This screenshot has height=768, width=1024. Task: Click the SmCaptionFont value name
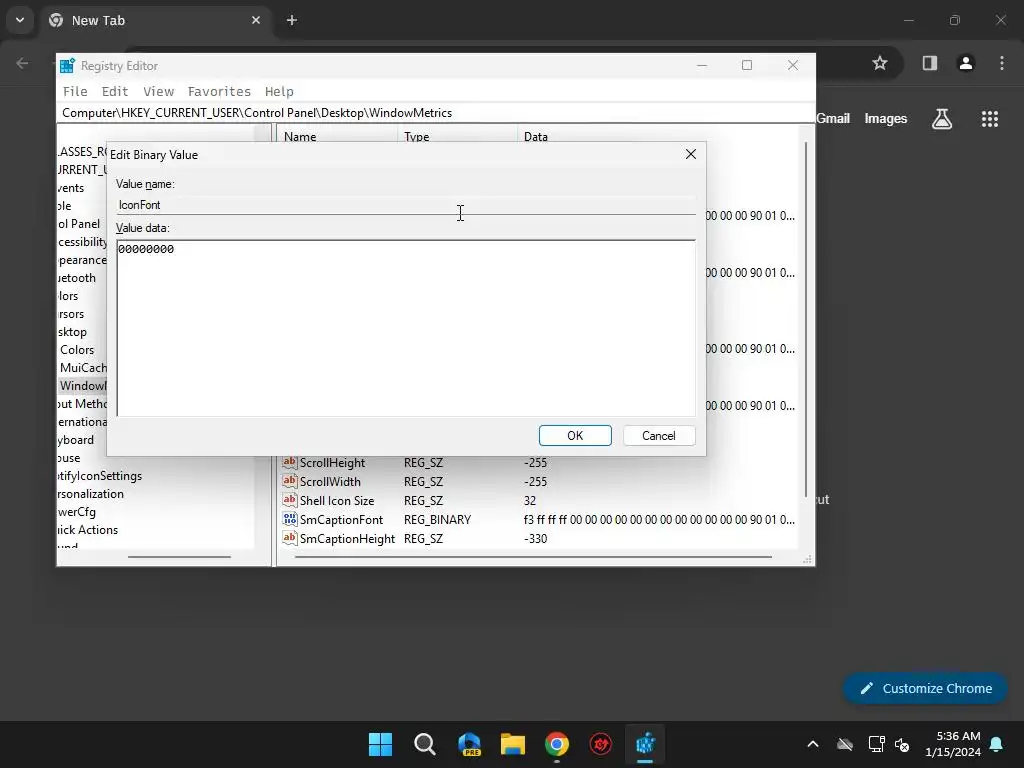tap(342, 519)
